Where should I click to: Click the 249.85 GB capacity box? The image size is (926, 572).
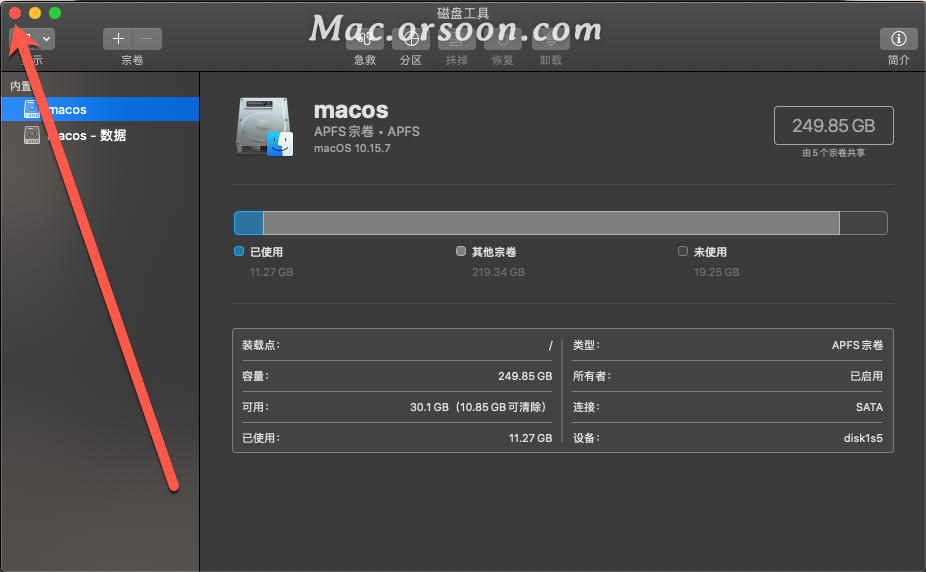(x=833, y=125)
